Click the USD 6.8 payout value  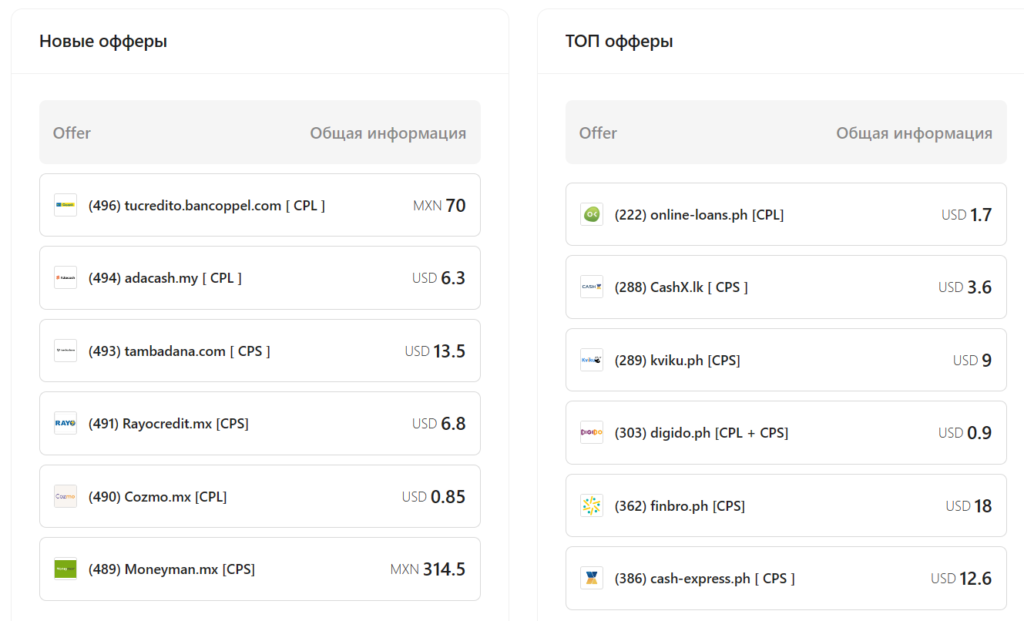click(x=439, y=423)
